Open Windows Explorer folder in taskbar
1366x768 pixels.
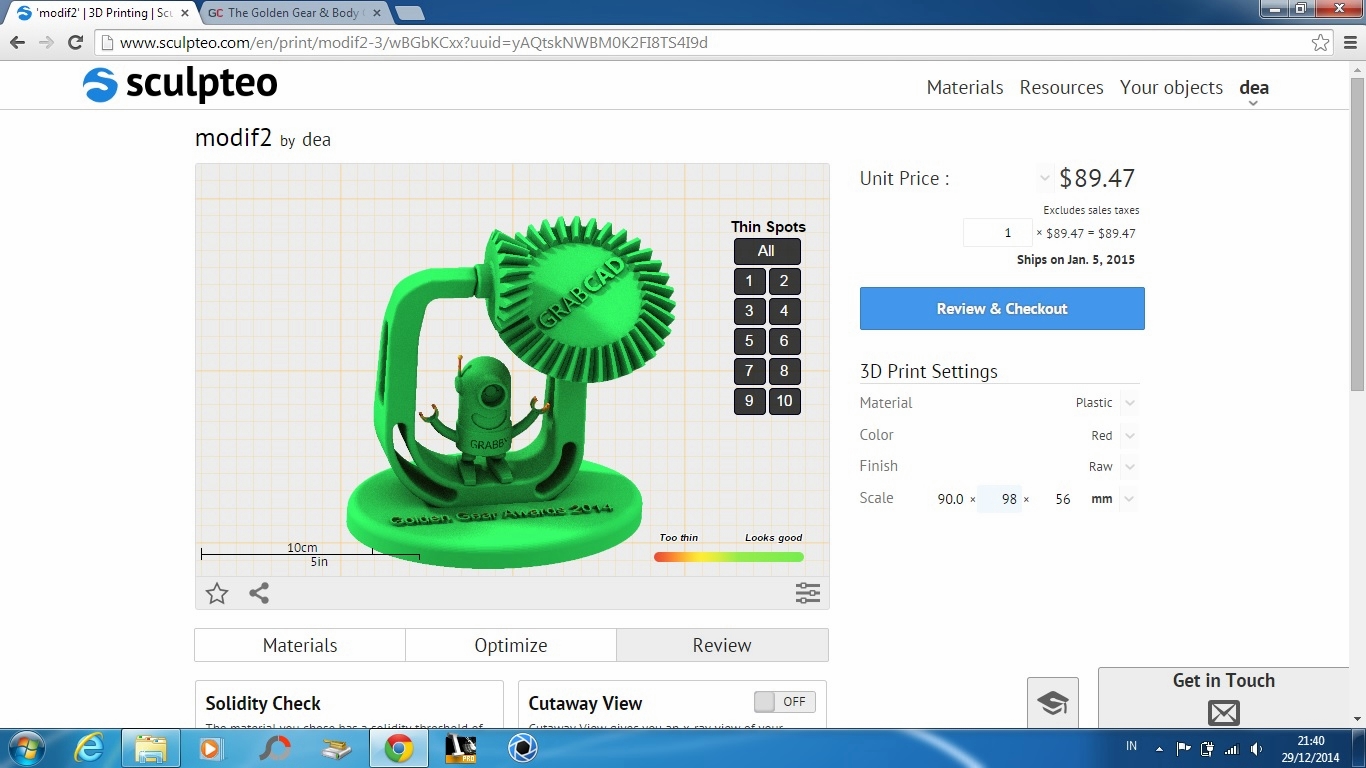pyautogui.click(x=151, y=748)
